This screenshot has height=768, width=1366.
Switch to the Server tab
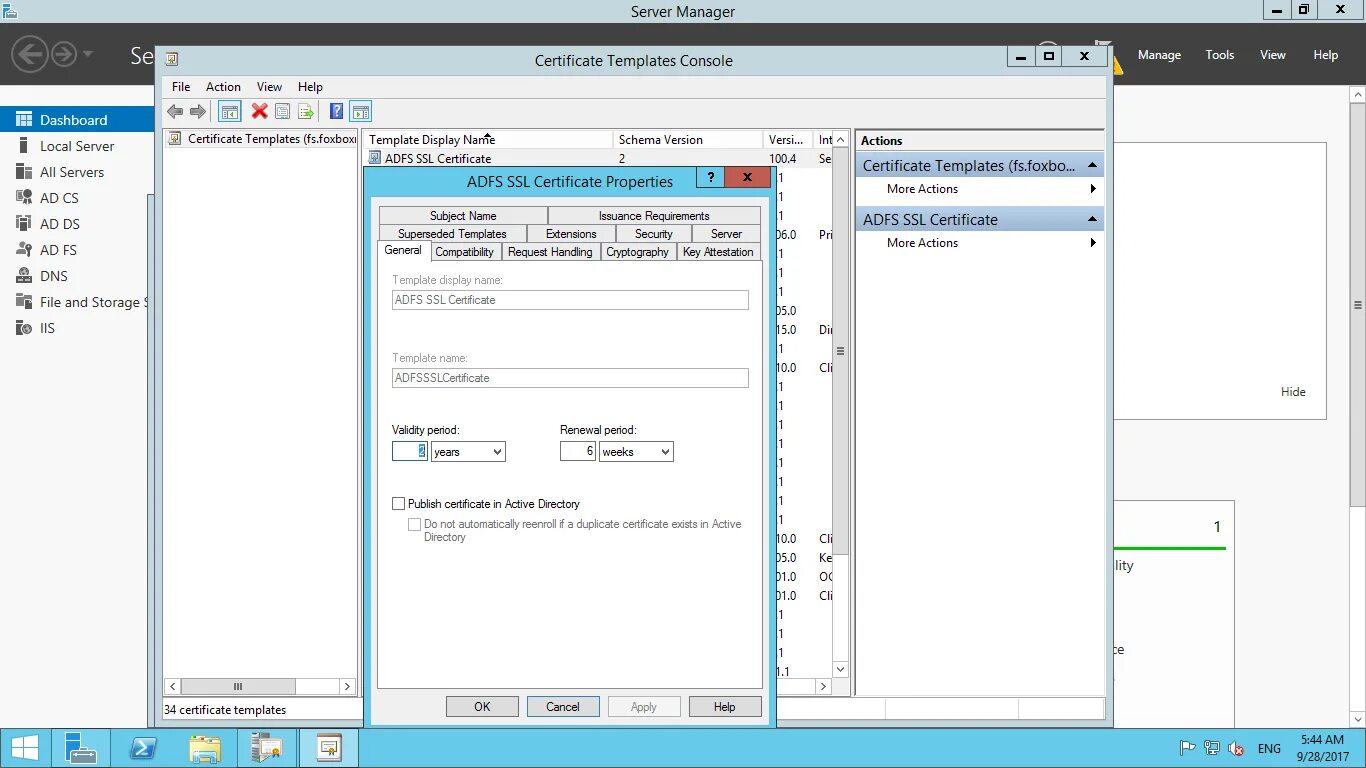(x=726, y=233)
